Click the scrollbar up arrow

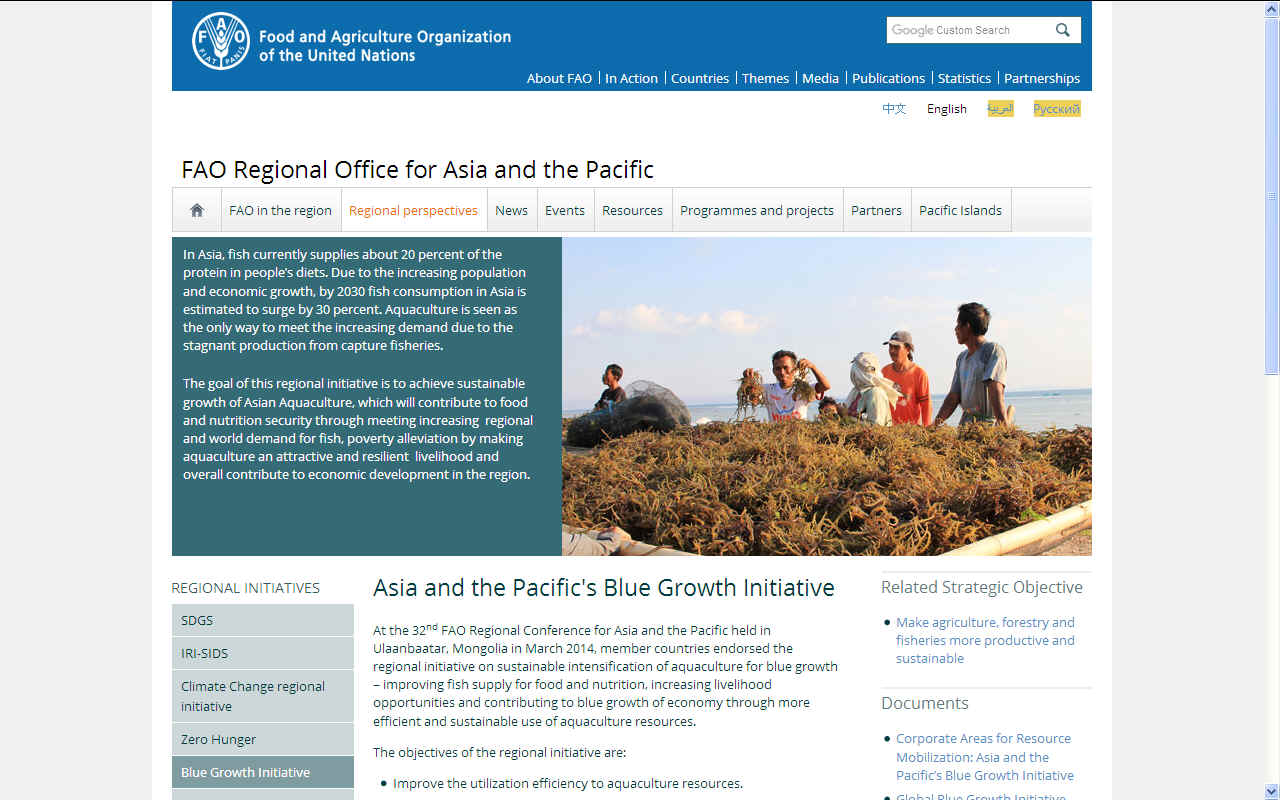[1272, 8]
